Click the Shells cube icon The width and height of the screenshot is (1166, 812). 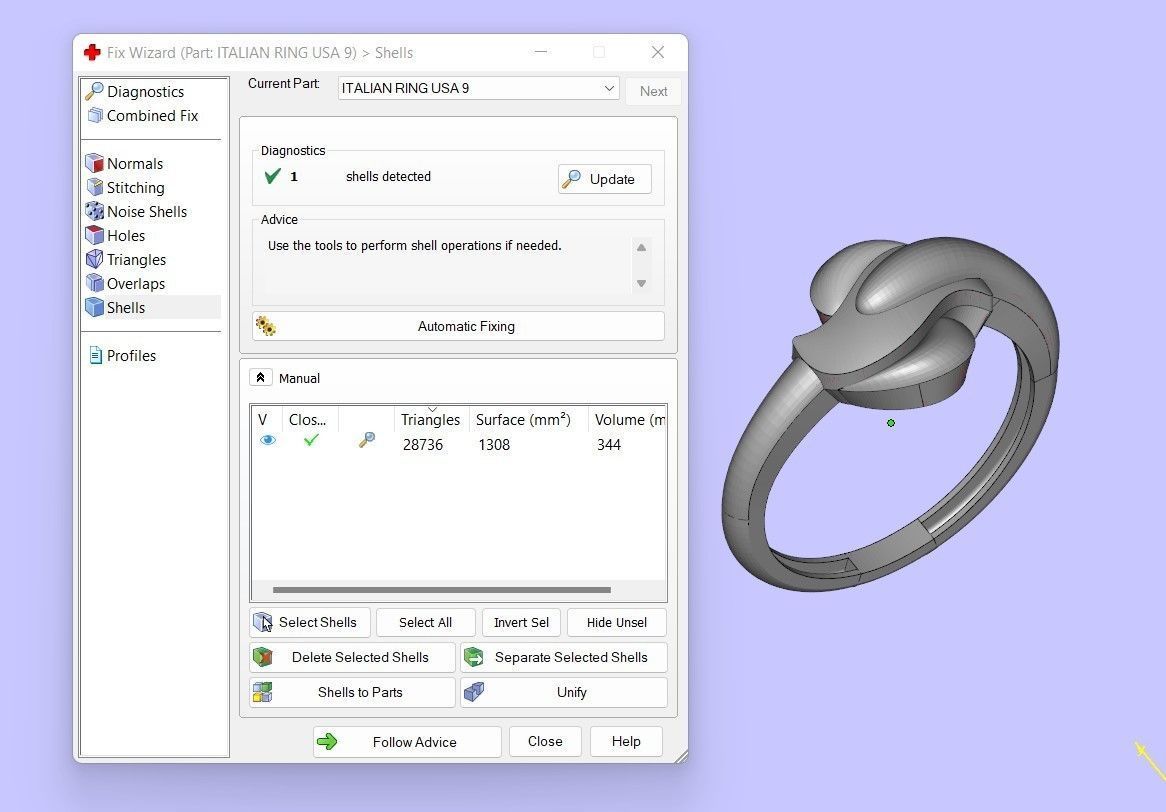pyautogui.click(x=94, y=307)
